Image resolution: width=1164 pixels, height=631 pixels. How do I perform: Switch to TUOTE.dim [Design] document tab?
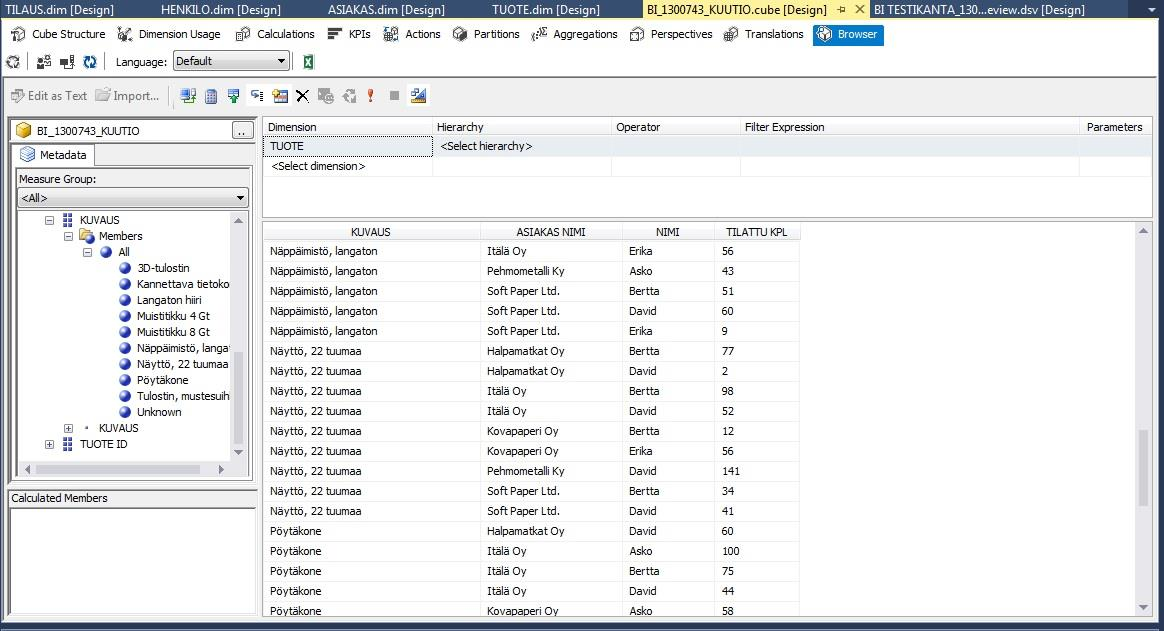coord(546,10)
